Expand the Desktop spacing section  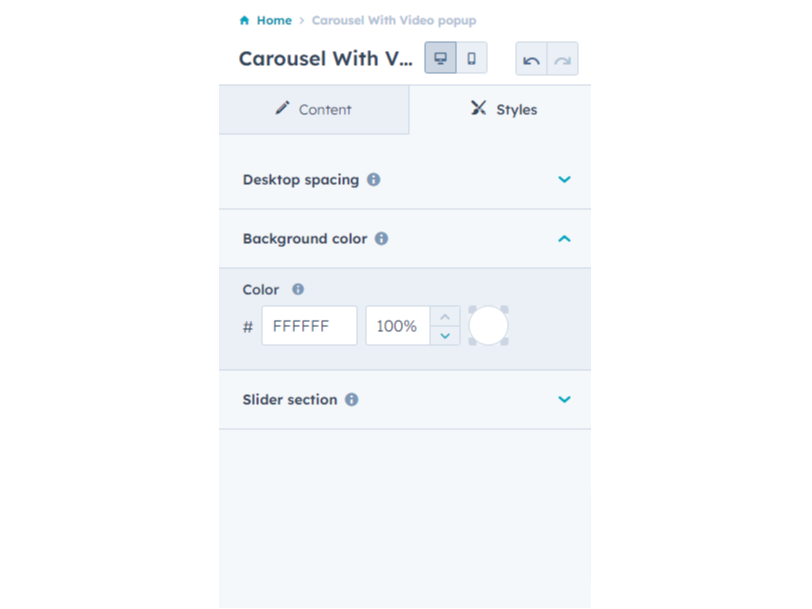tap(564, 180)
